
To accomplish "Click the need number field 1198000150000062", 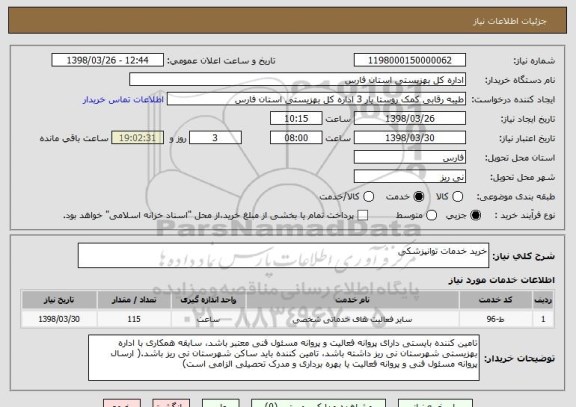I will click(410, 60).
